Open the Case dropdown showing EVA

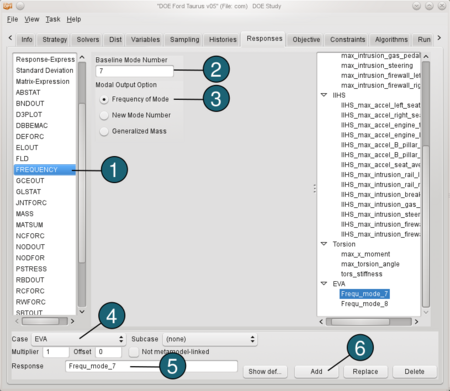(x=79, y=339)
